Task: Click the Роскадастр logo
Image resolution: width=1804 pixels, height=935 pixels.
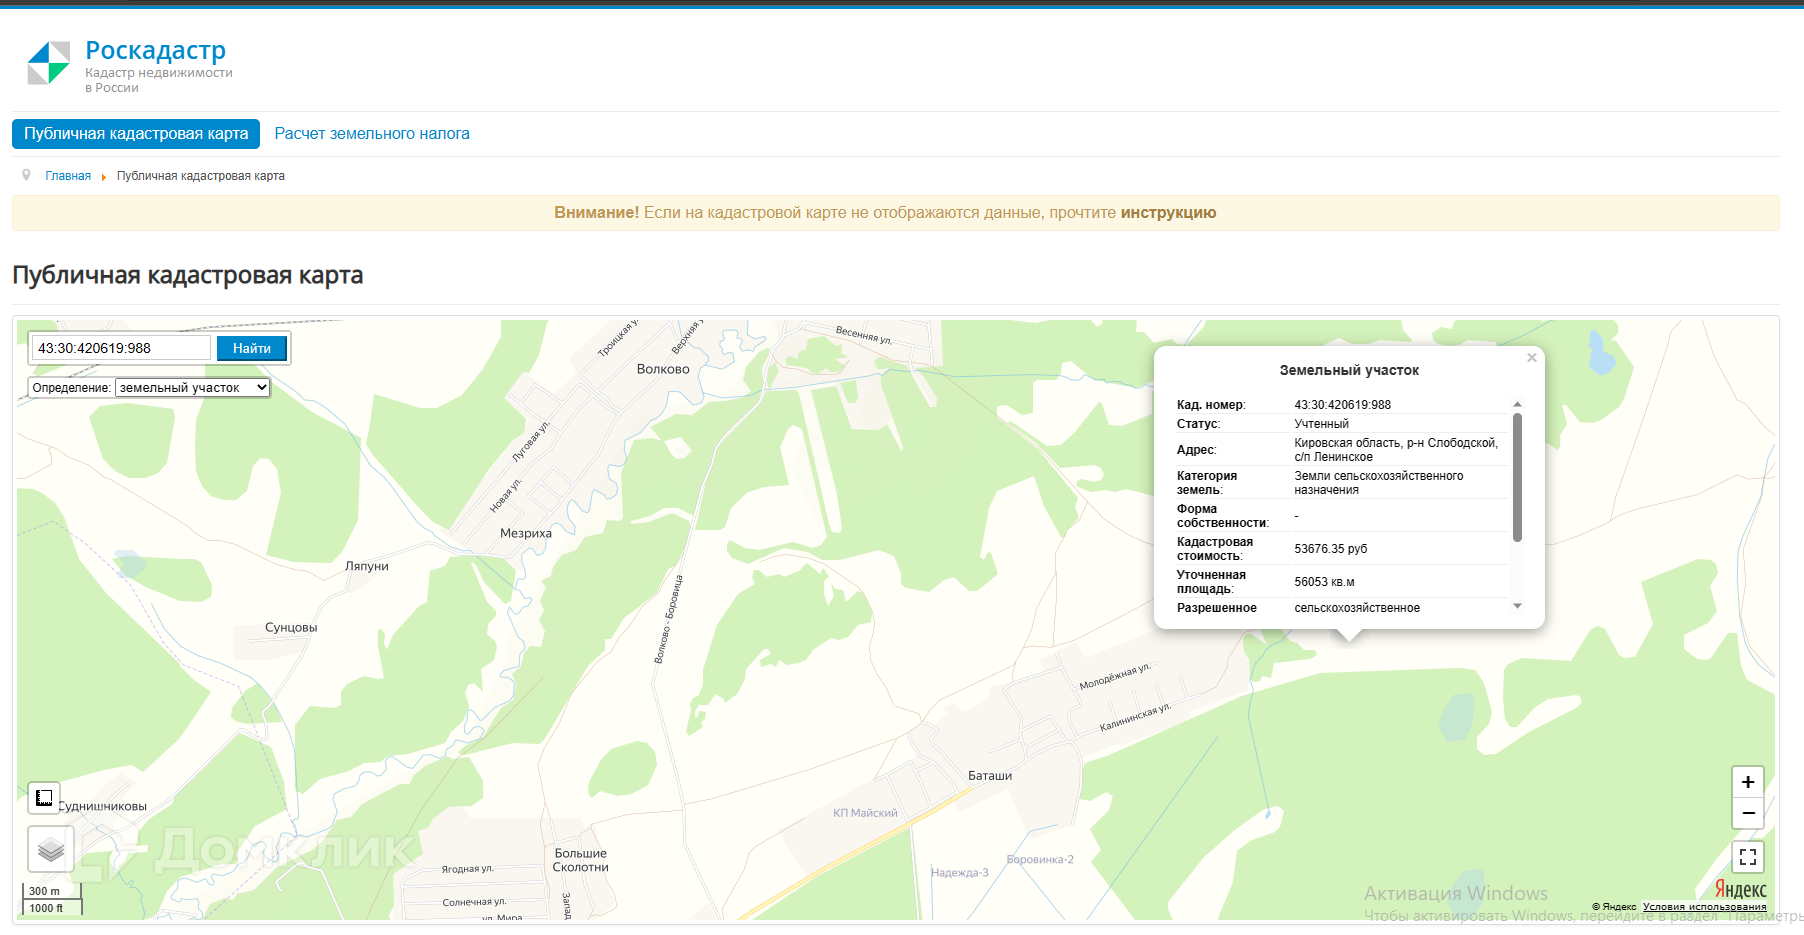Action: [48, 64]
